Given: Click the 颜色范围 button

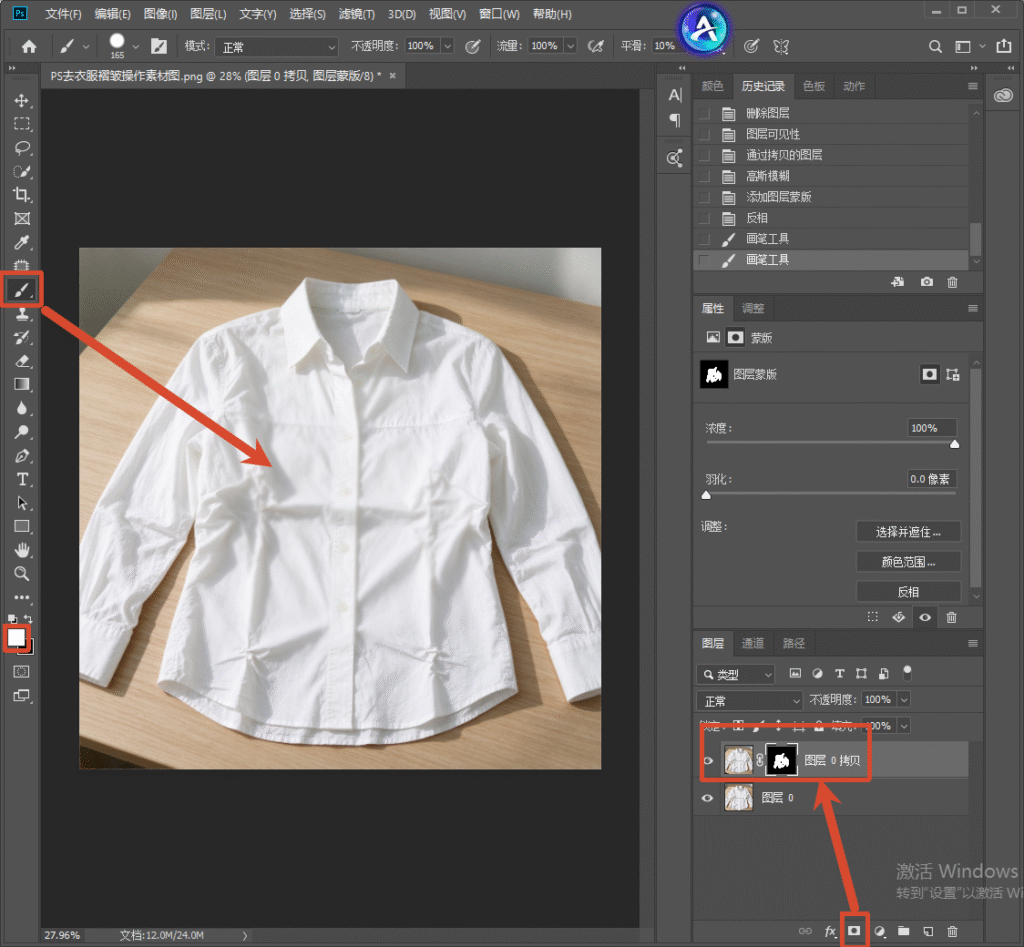Looking at the screenshot, I should click(908, 562).
